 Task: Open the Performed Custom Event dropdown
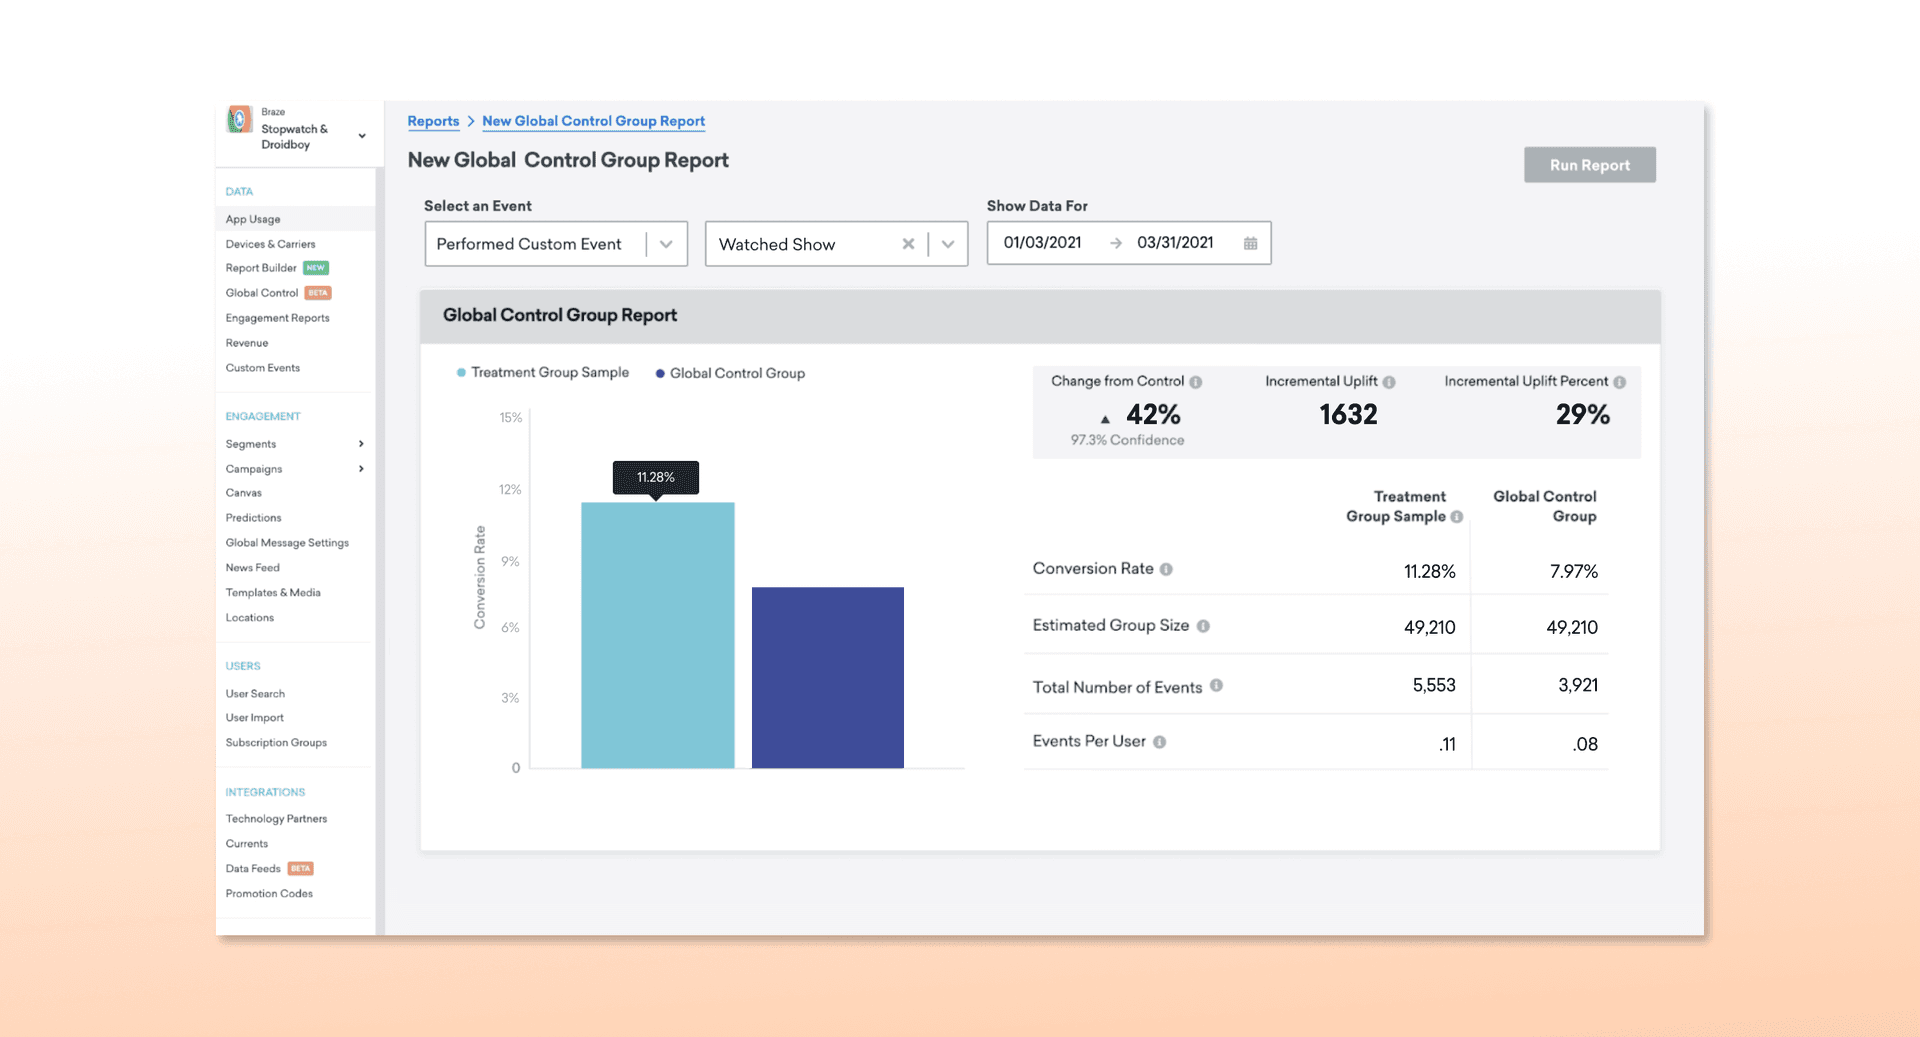pos(666,244)
